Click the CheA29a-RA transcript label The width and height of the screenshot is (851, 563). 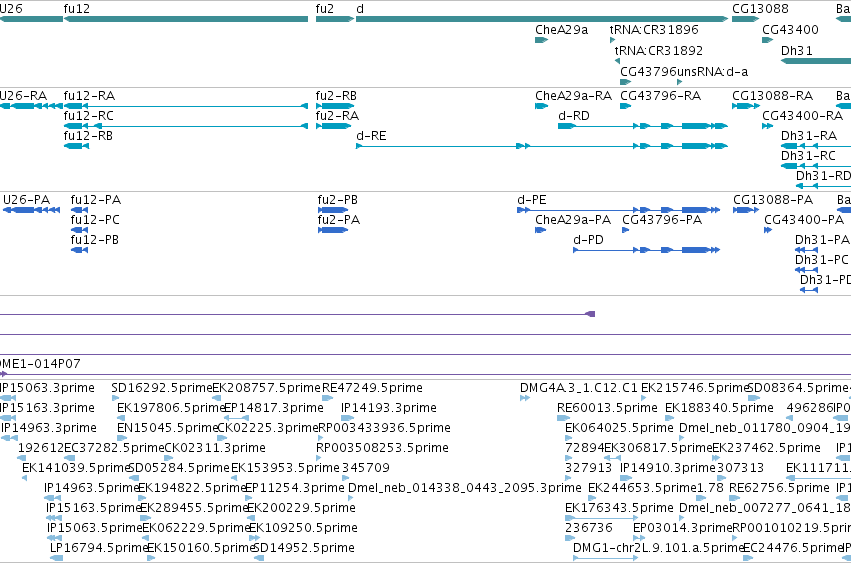coord(573,96)
